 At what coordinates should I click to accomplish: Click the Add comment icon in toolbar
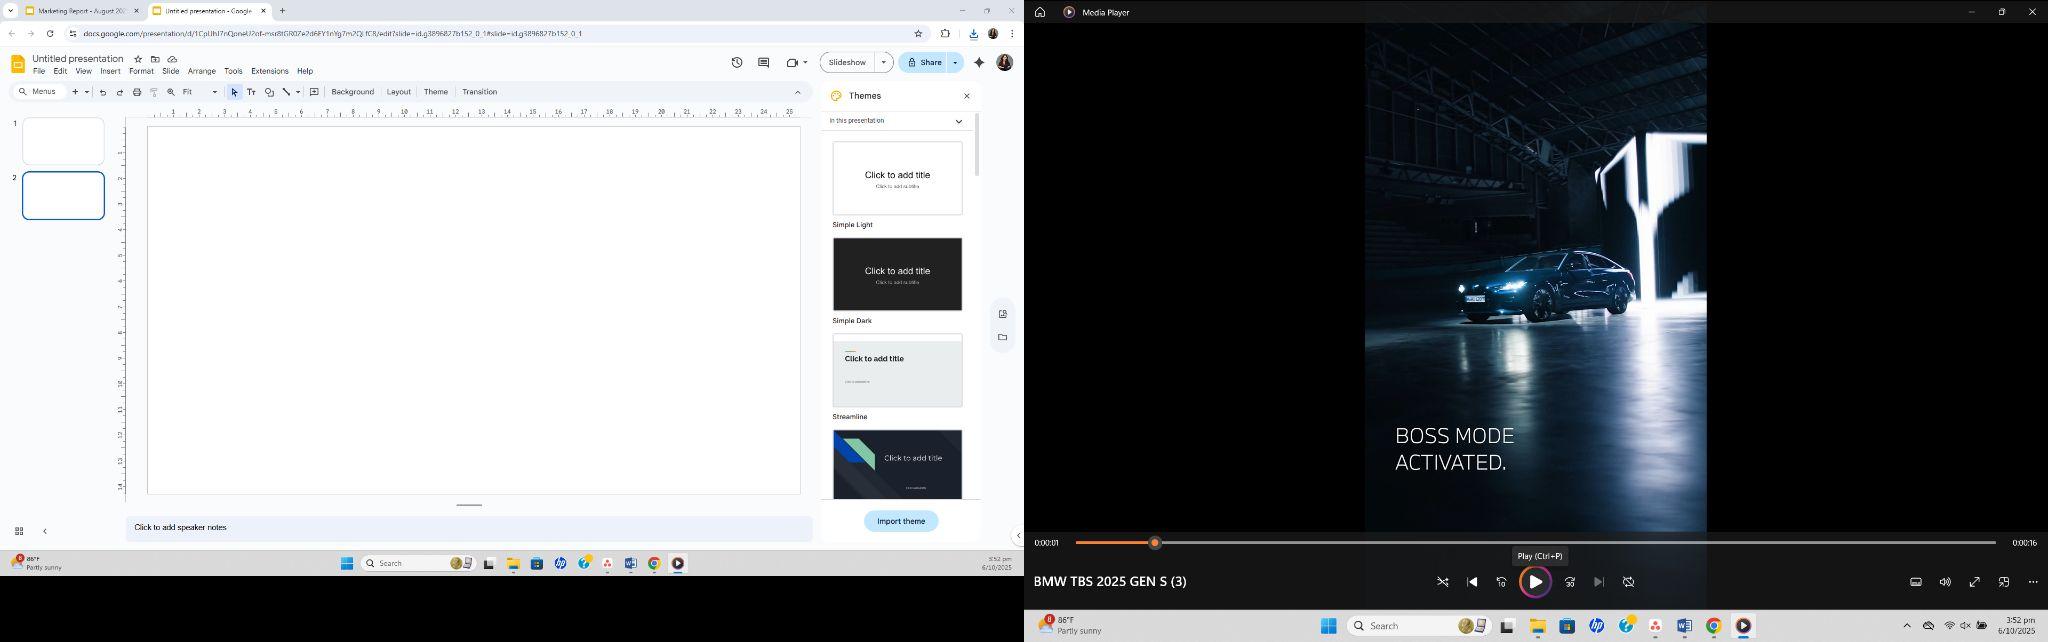point(314,92)
